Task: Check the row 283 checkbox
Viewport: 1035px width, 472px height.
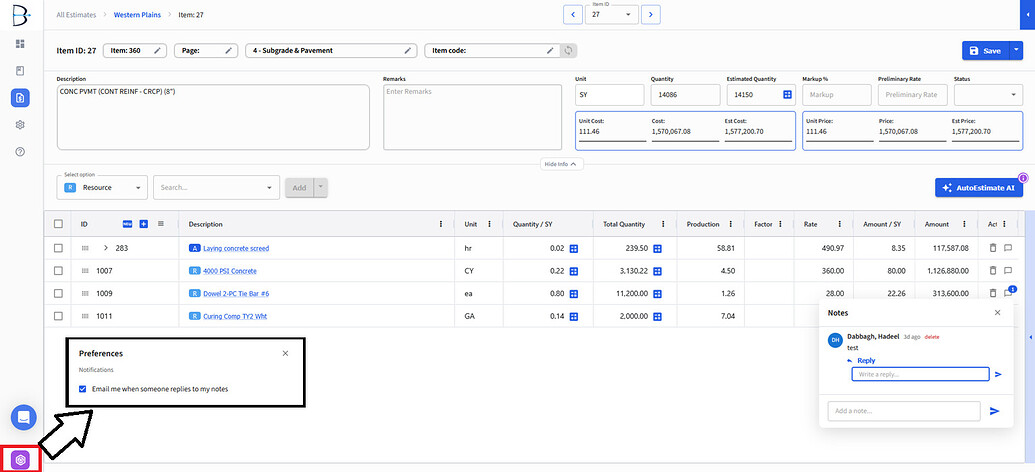Action: [58, 248]
